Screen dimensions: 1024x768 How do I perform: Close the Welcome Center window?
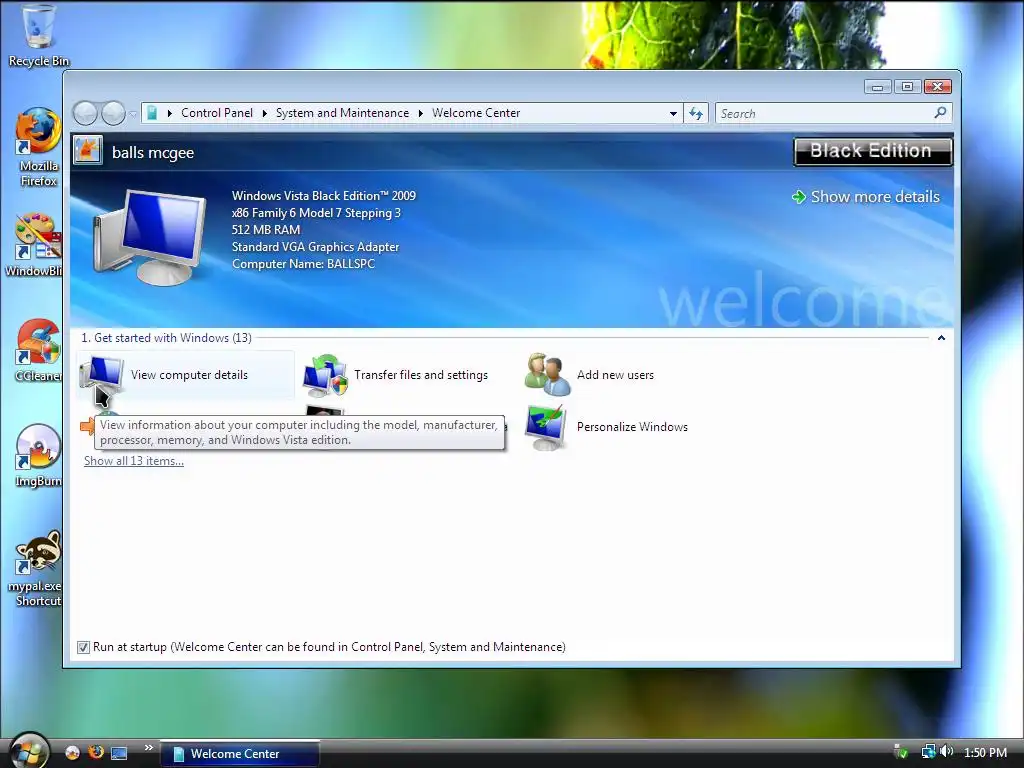point(938,86)
